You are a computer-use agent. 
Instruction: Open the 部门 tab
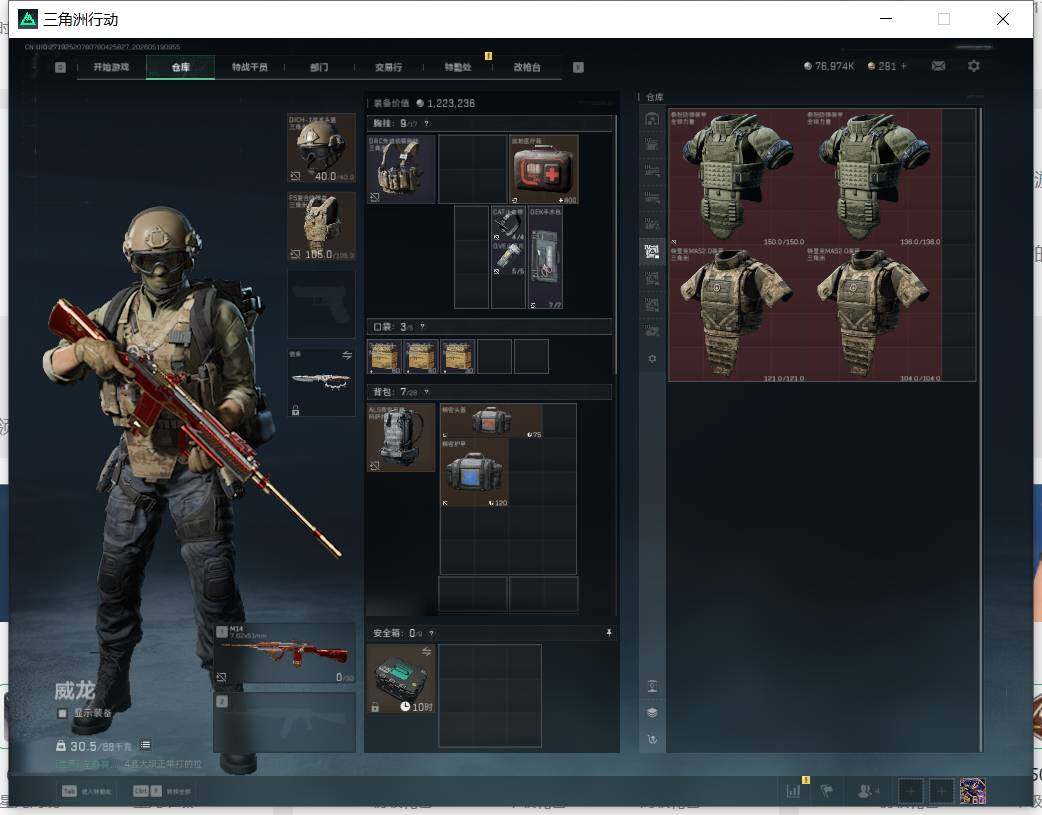[319, 67]
